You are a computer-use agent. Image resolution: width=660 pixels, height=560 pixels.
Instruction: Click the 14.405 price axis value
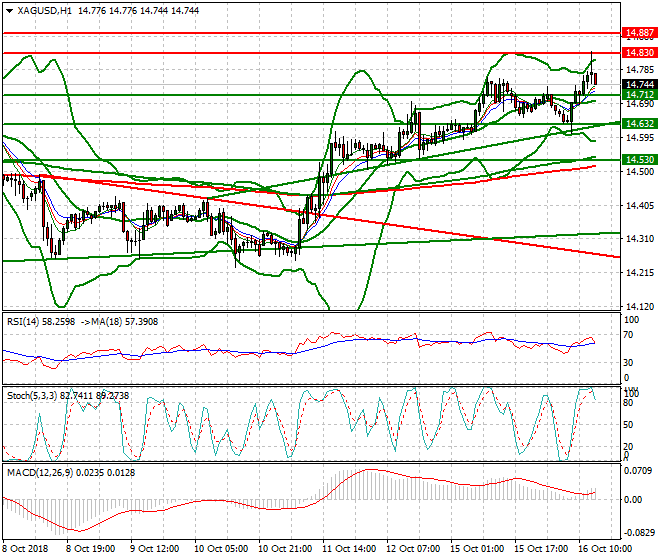click(x=640, y=205)
